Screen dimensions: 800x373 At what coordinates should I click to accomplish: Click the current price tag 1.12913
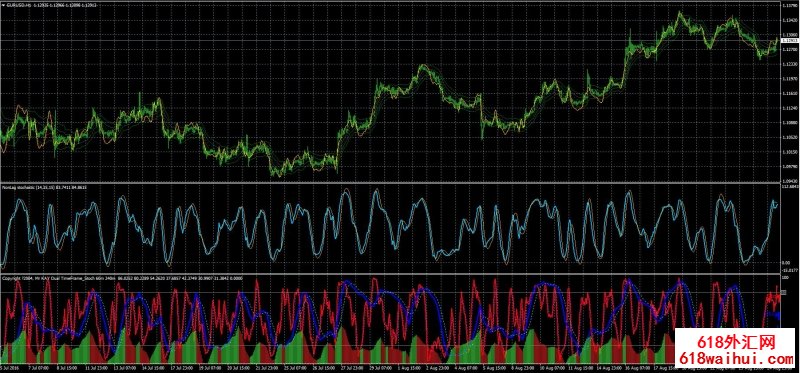click(x=790, y=40)
